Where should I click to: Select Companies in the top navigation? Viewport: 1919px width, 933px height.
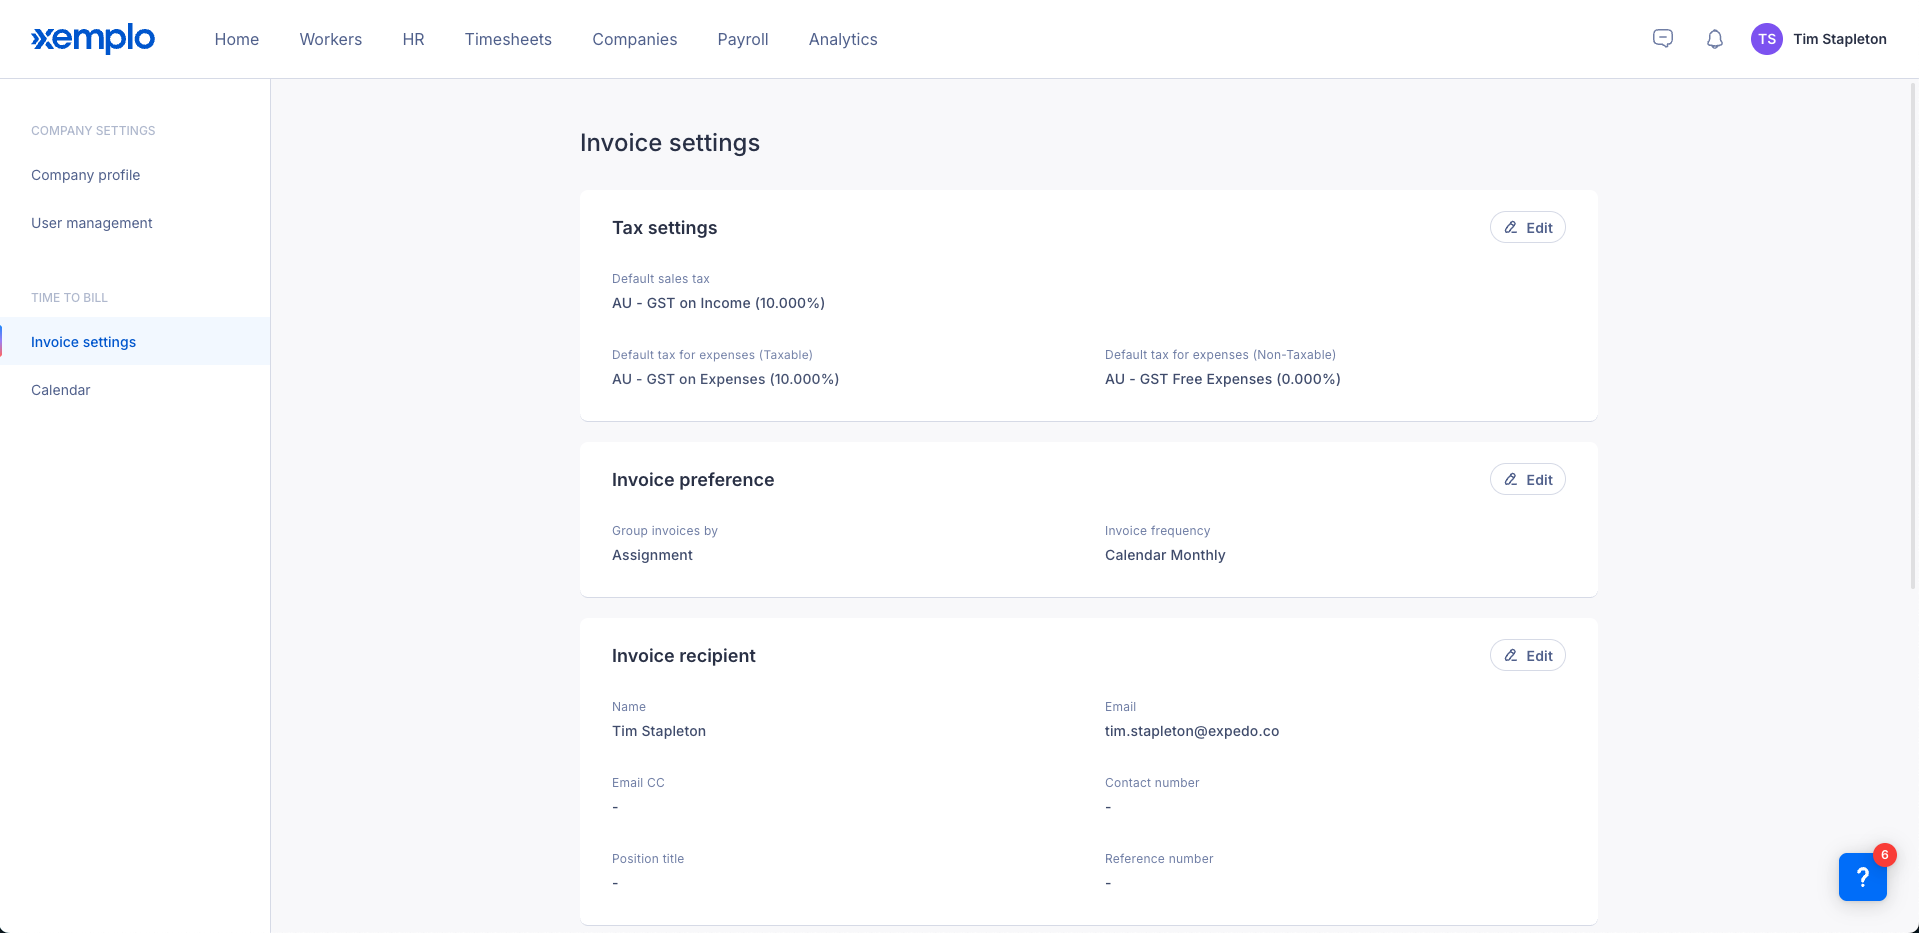[x=634, y=39]
